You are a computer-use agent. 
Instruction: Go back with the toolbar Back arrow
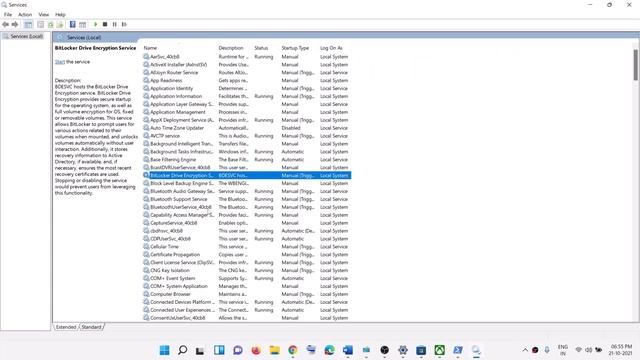pos(5,24)
